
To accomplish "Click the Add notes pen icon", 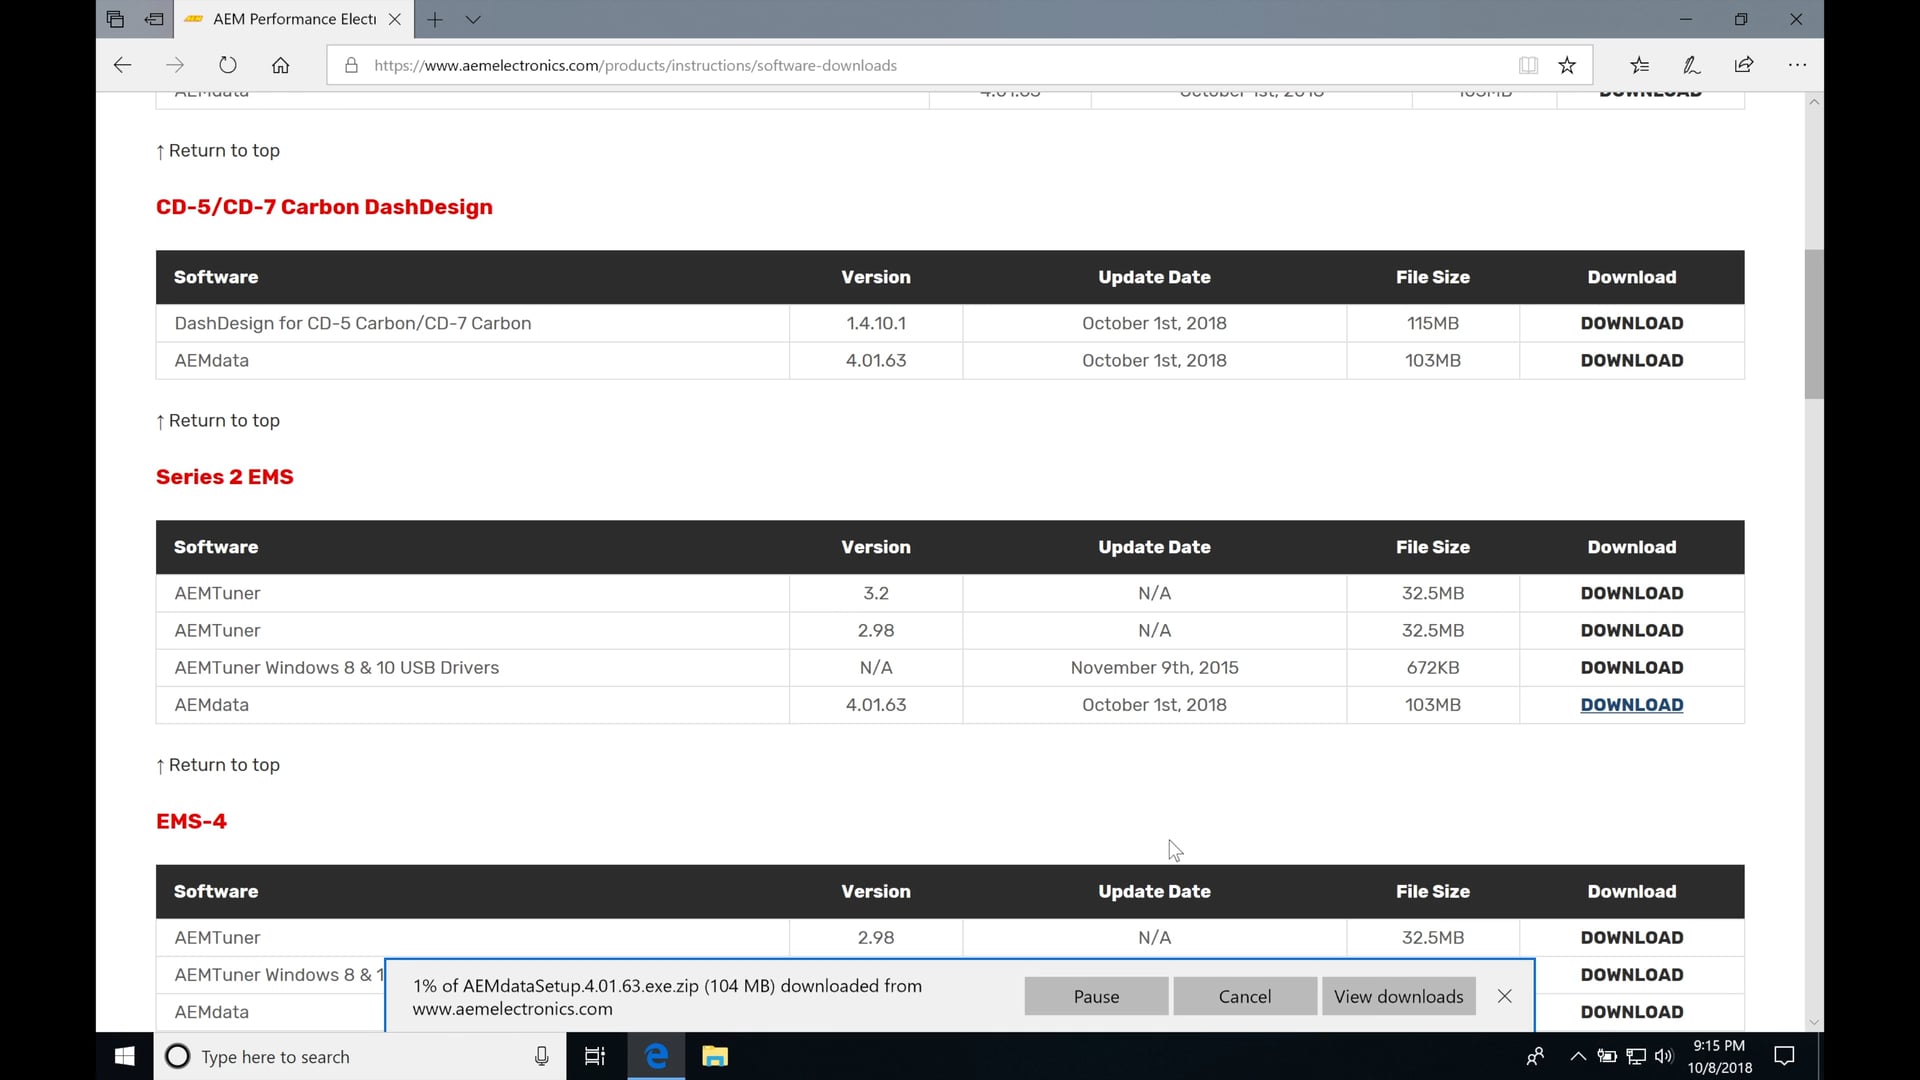I will pos(1692,65).
